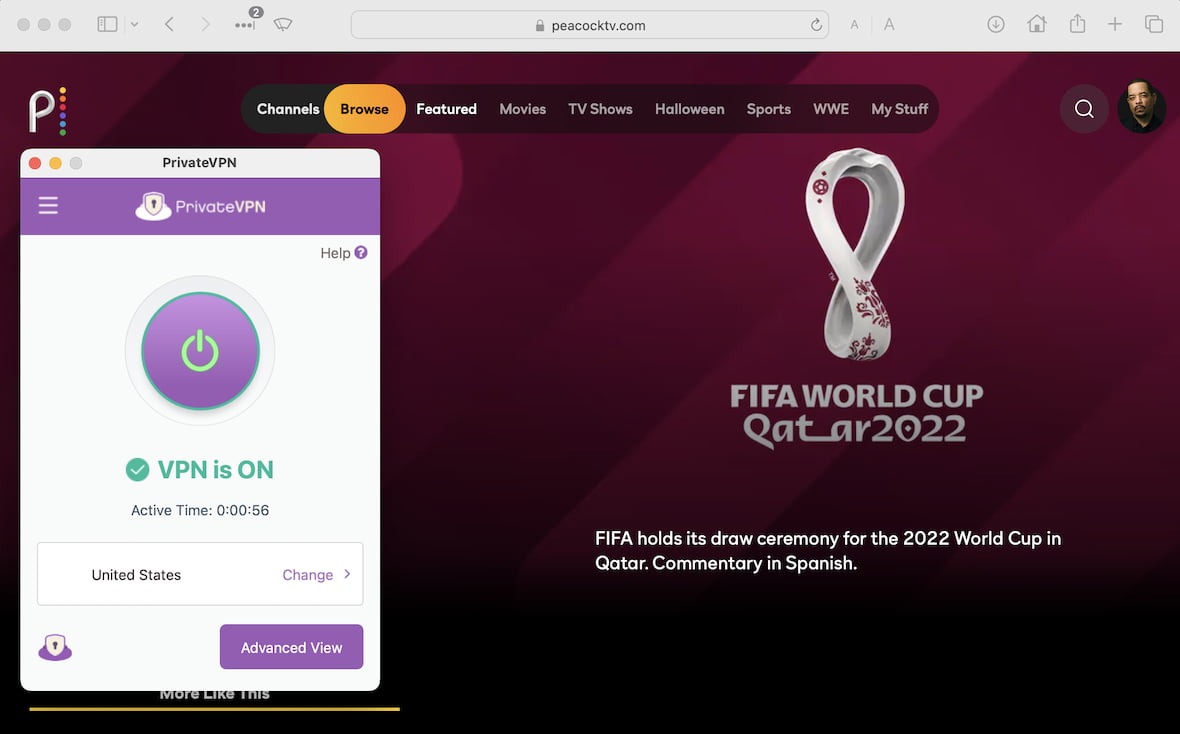Reload the page in Safari
Image resolution: width=1180 pixels, height=734 pixels.
click(816, 25)
